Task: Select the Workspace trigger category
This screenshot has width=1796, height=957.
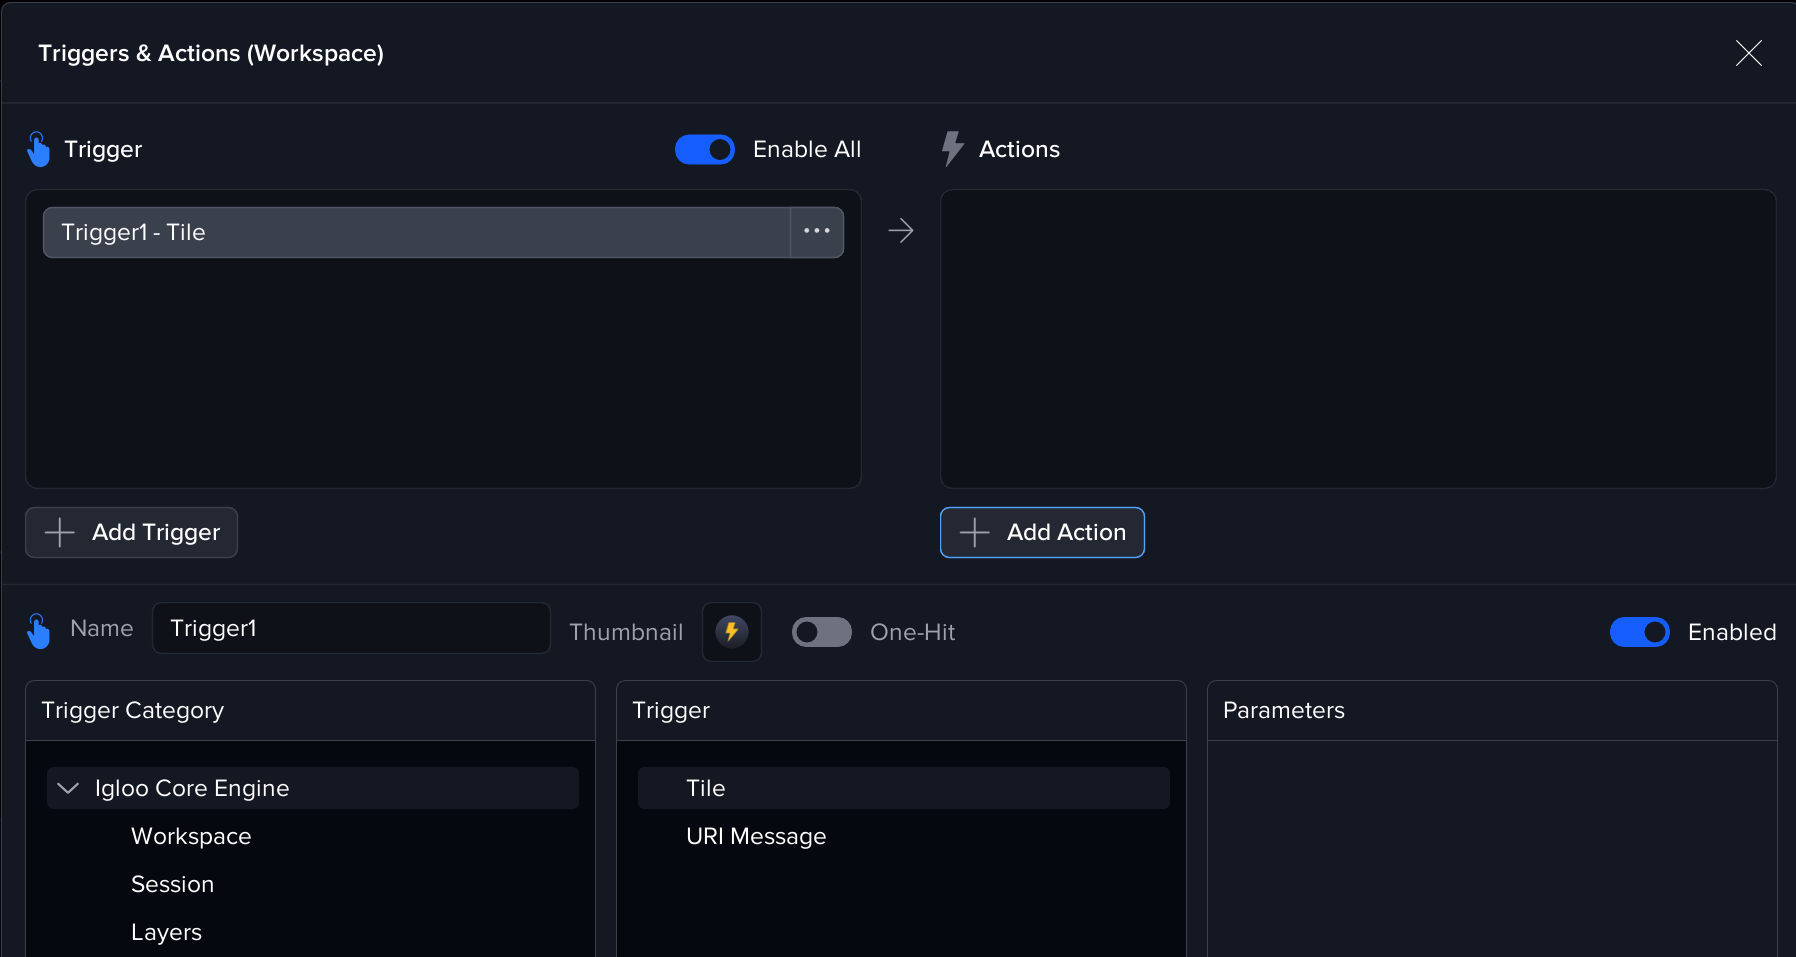Action: tap(191, 836)
